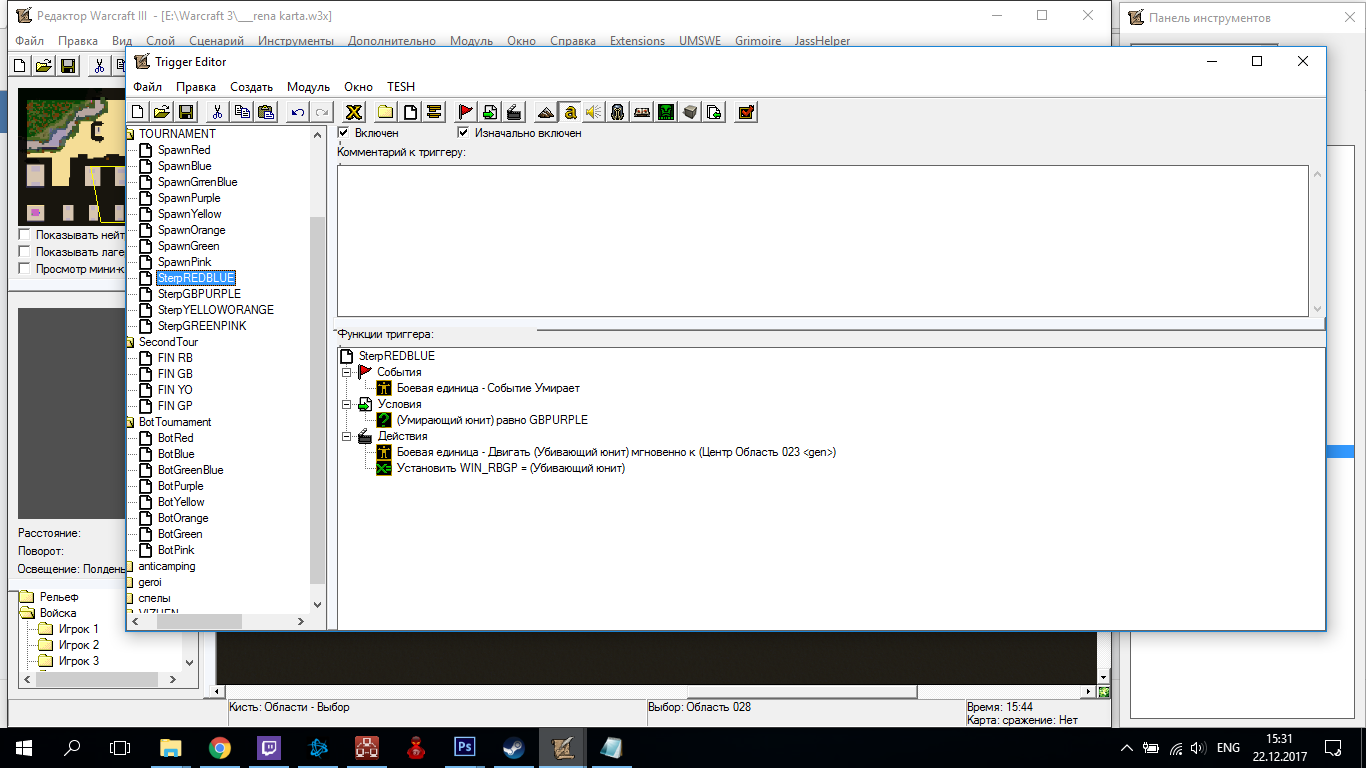Collapse the Условия node

click(348, 404)
